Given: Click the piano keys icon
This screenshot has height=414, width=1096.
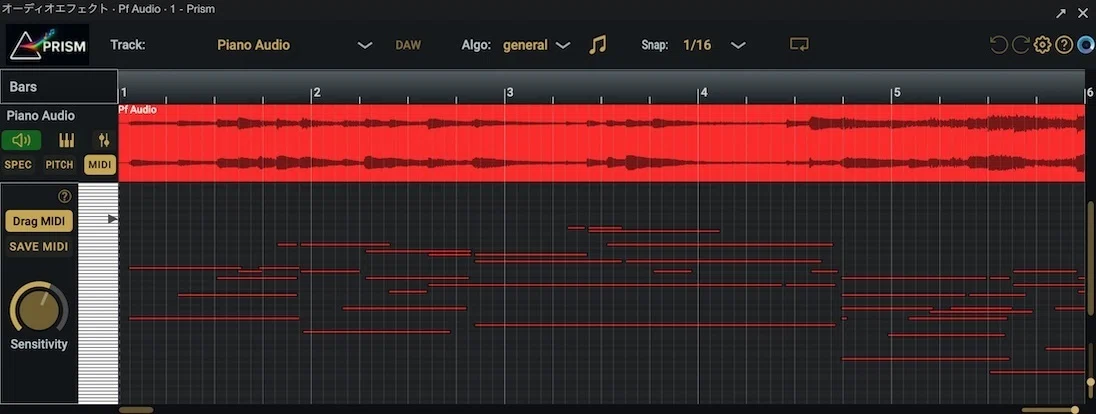Looking at the screenshot, I should coord(66,141).
